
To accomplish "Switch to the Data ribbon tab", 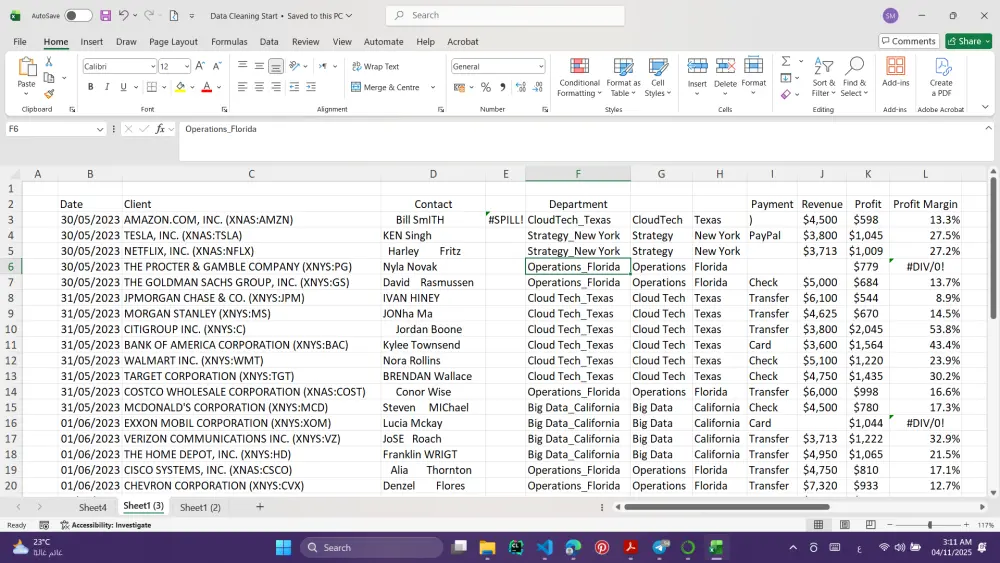I will pyautogui.click(x=268, y=41).
